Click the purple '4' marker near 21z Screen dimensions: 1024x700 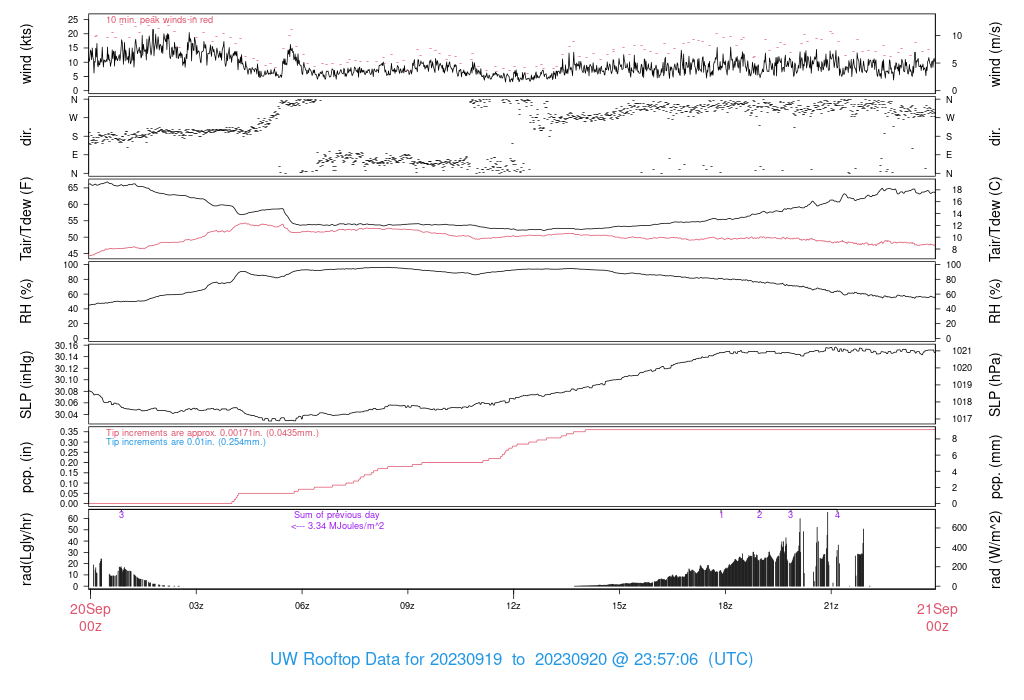[837, 515]
